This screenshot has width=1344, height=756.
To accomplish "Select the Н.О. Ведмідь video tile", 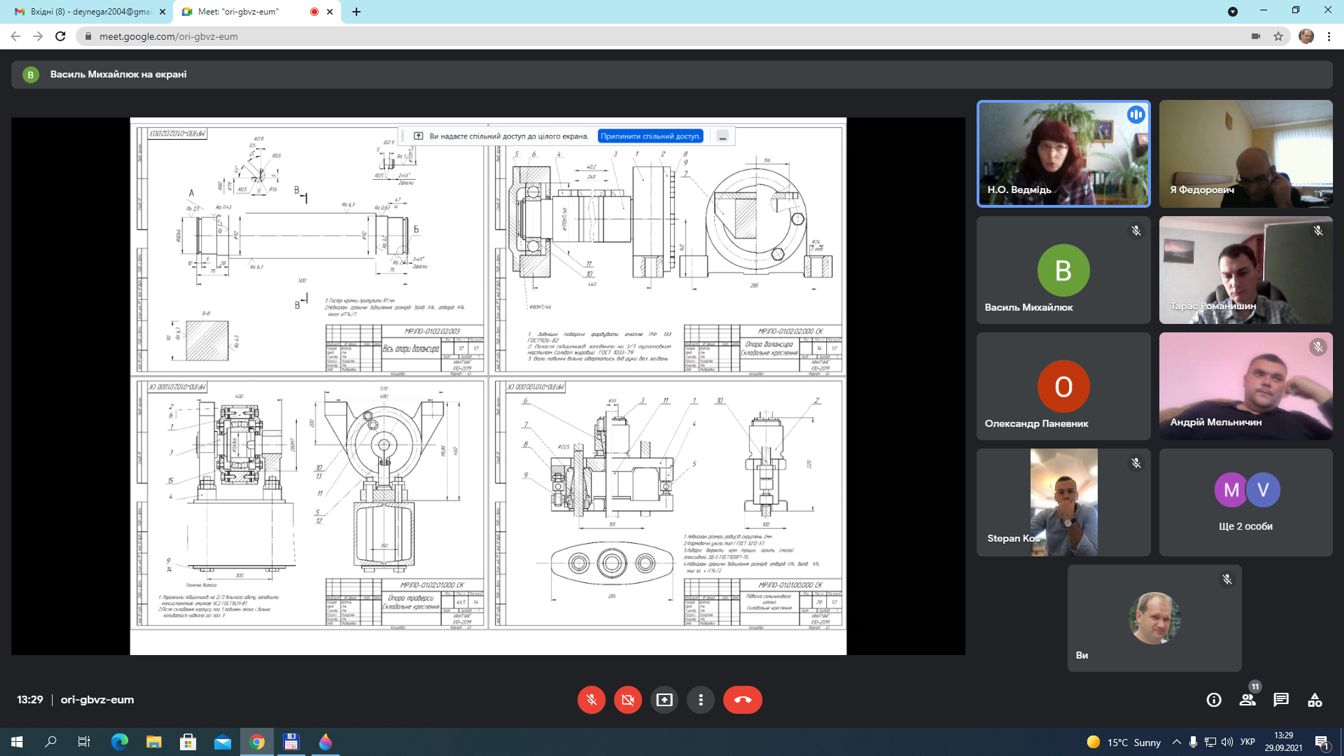I will click(x=1063, y=153).
